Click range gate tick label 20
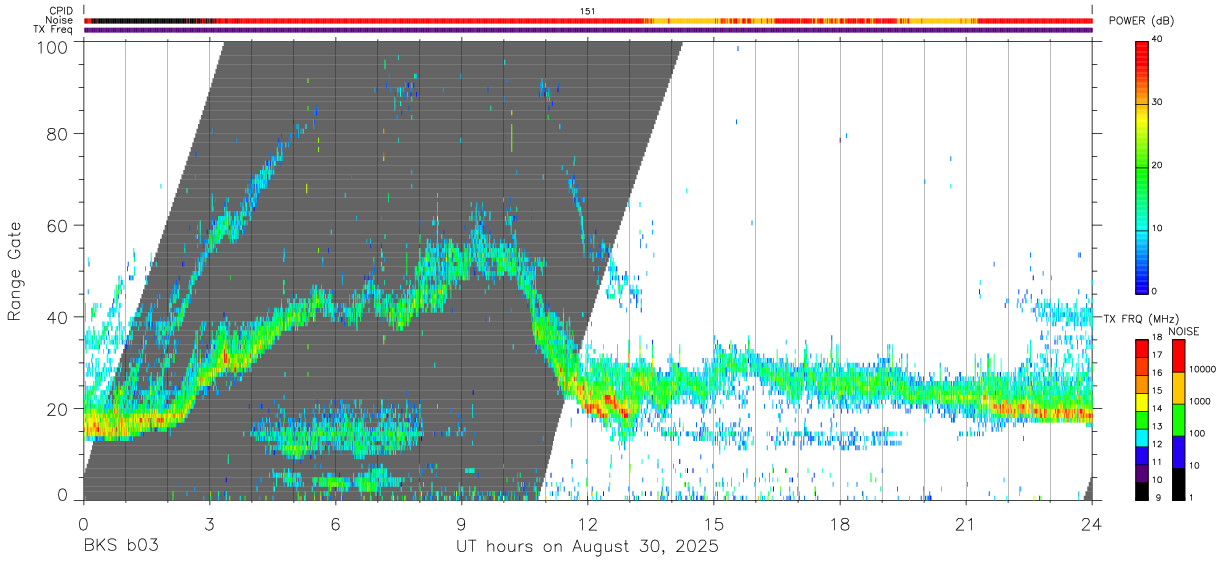This screenshot has height=567, width=1228. 58,409
